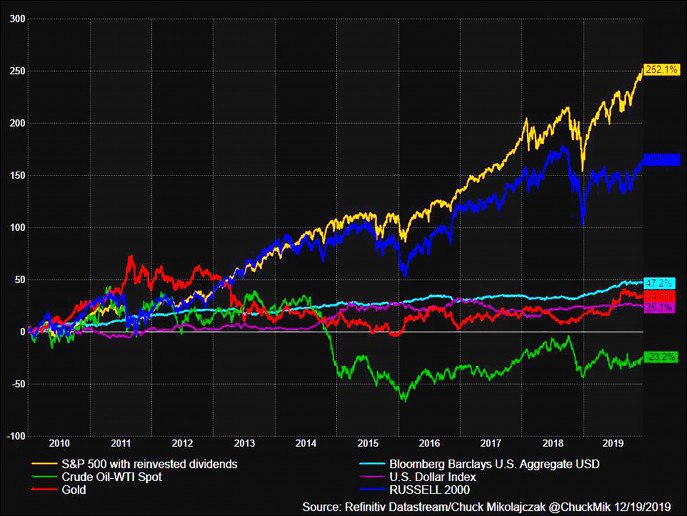687x516 pixels.
Task: Click the 2019 year label on x-axis
Action: [x=611, y=442]
